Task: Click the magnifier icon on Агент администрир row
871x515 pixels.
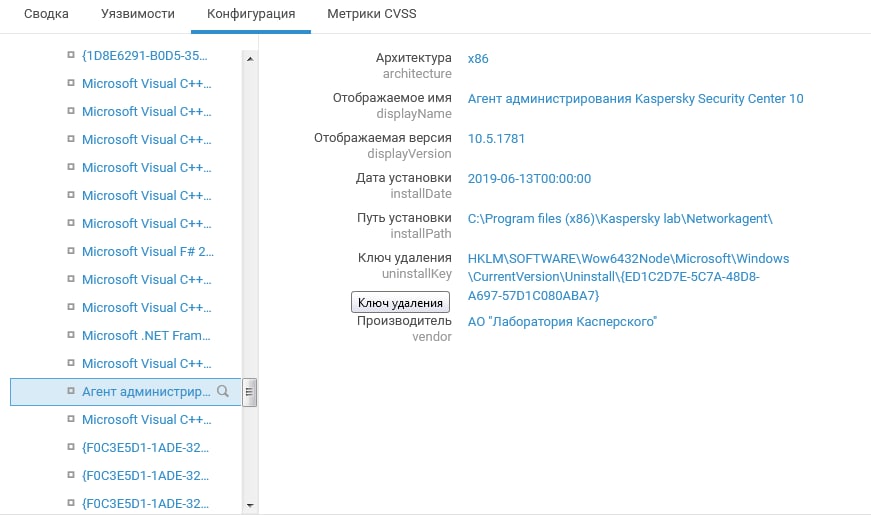Action: (x=223, y=391)
